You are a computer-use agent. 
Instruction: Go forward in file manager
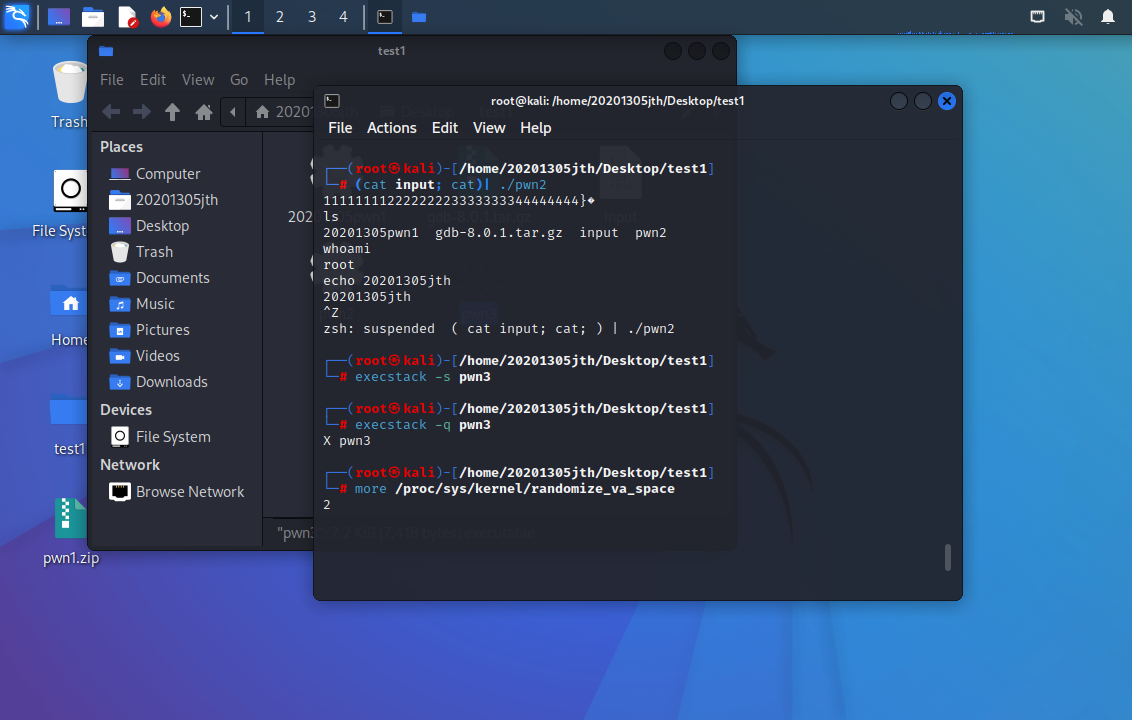[142, 112]
